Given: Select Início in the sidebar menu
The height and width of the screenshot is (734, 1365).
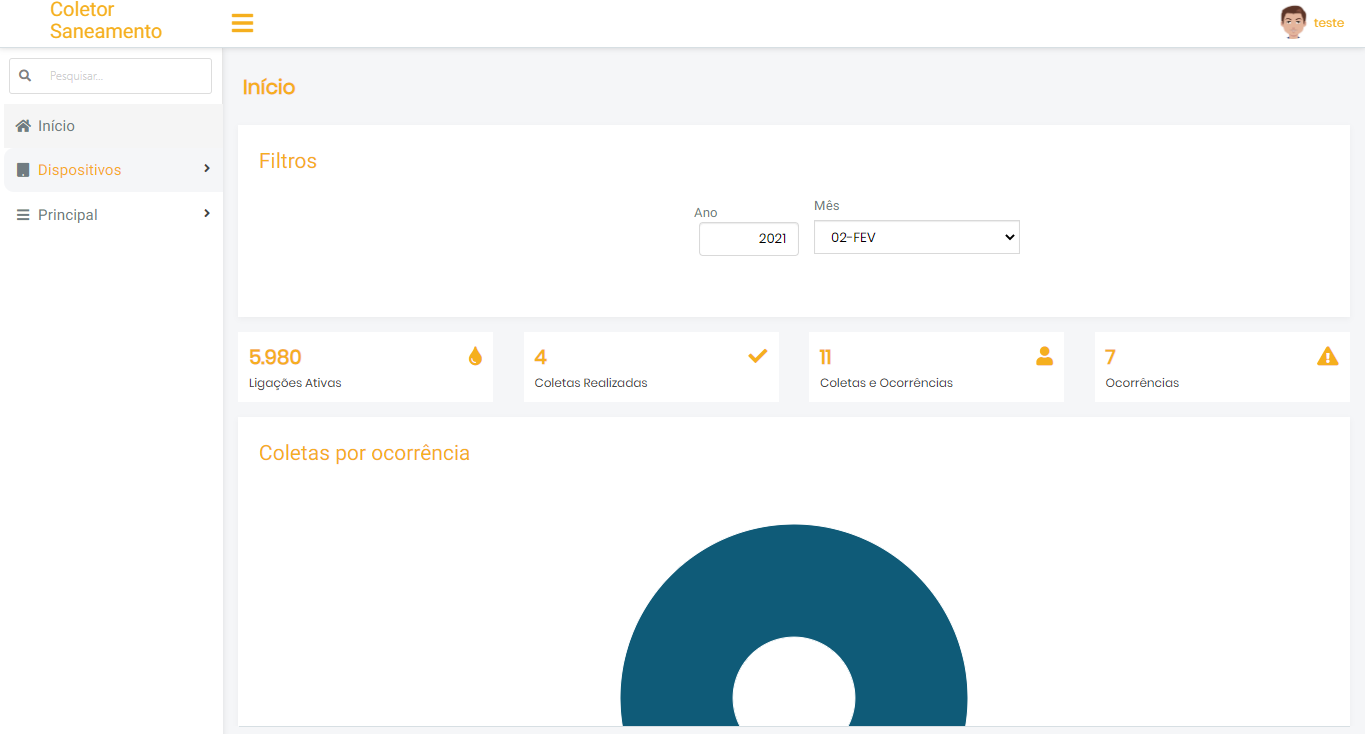Looking at the screenshot, I should [x=57, y=126].
